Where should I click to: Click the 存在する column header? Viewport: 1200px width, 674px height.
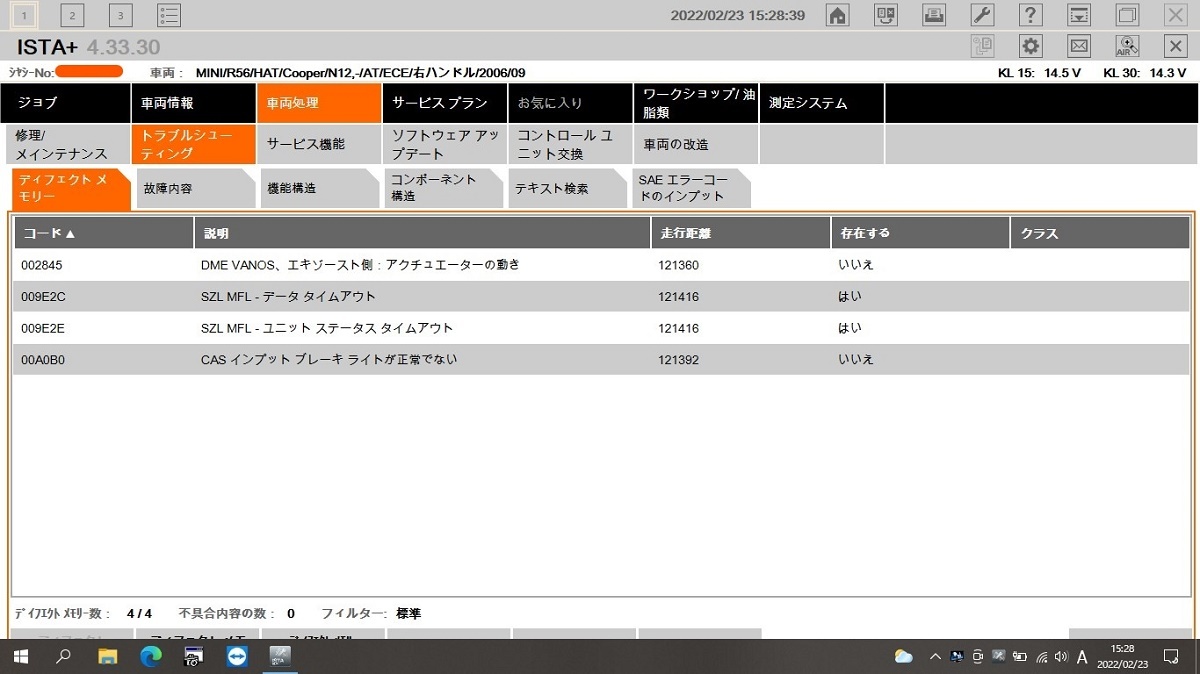pyautogui.click(x=921, y=233)
